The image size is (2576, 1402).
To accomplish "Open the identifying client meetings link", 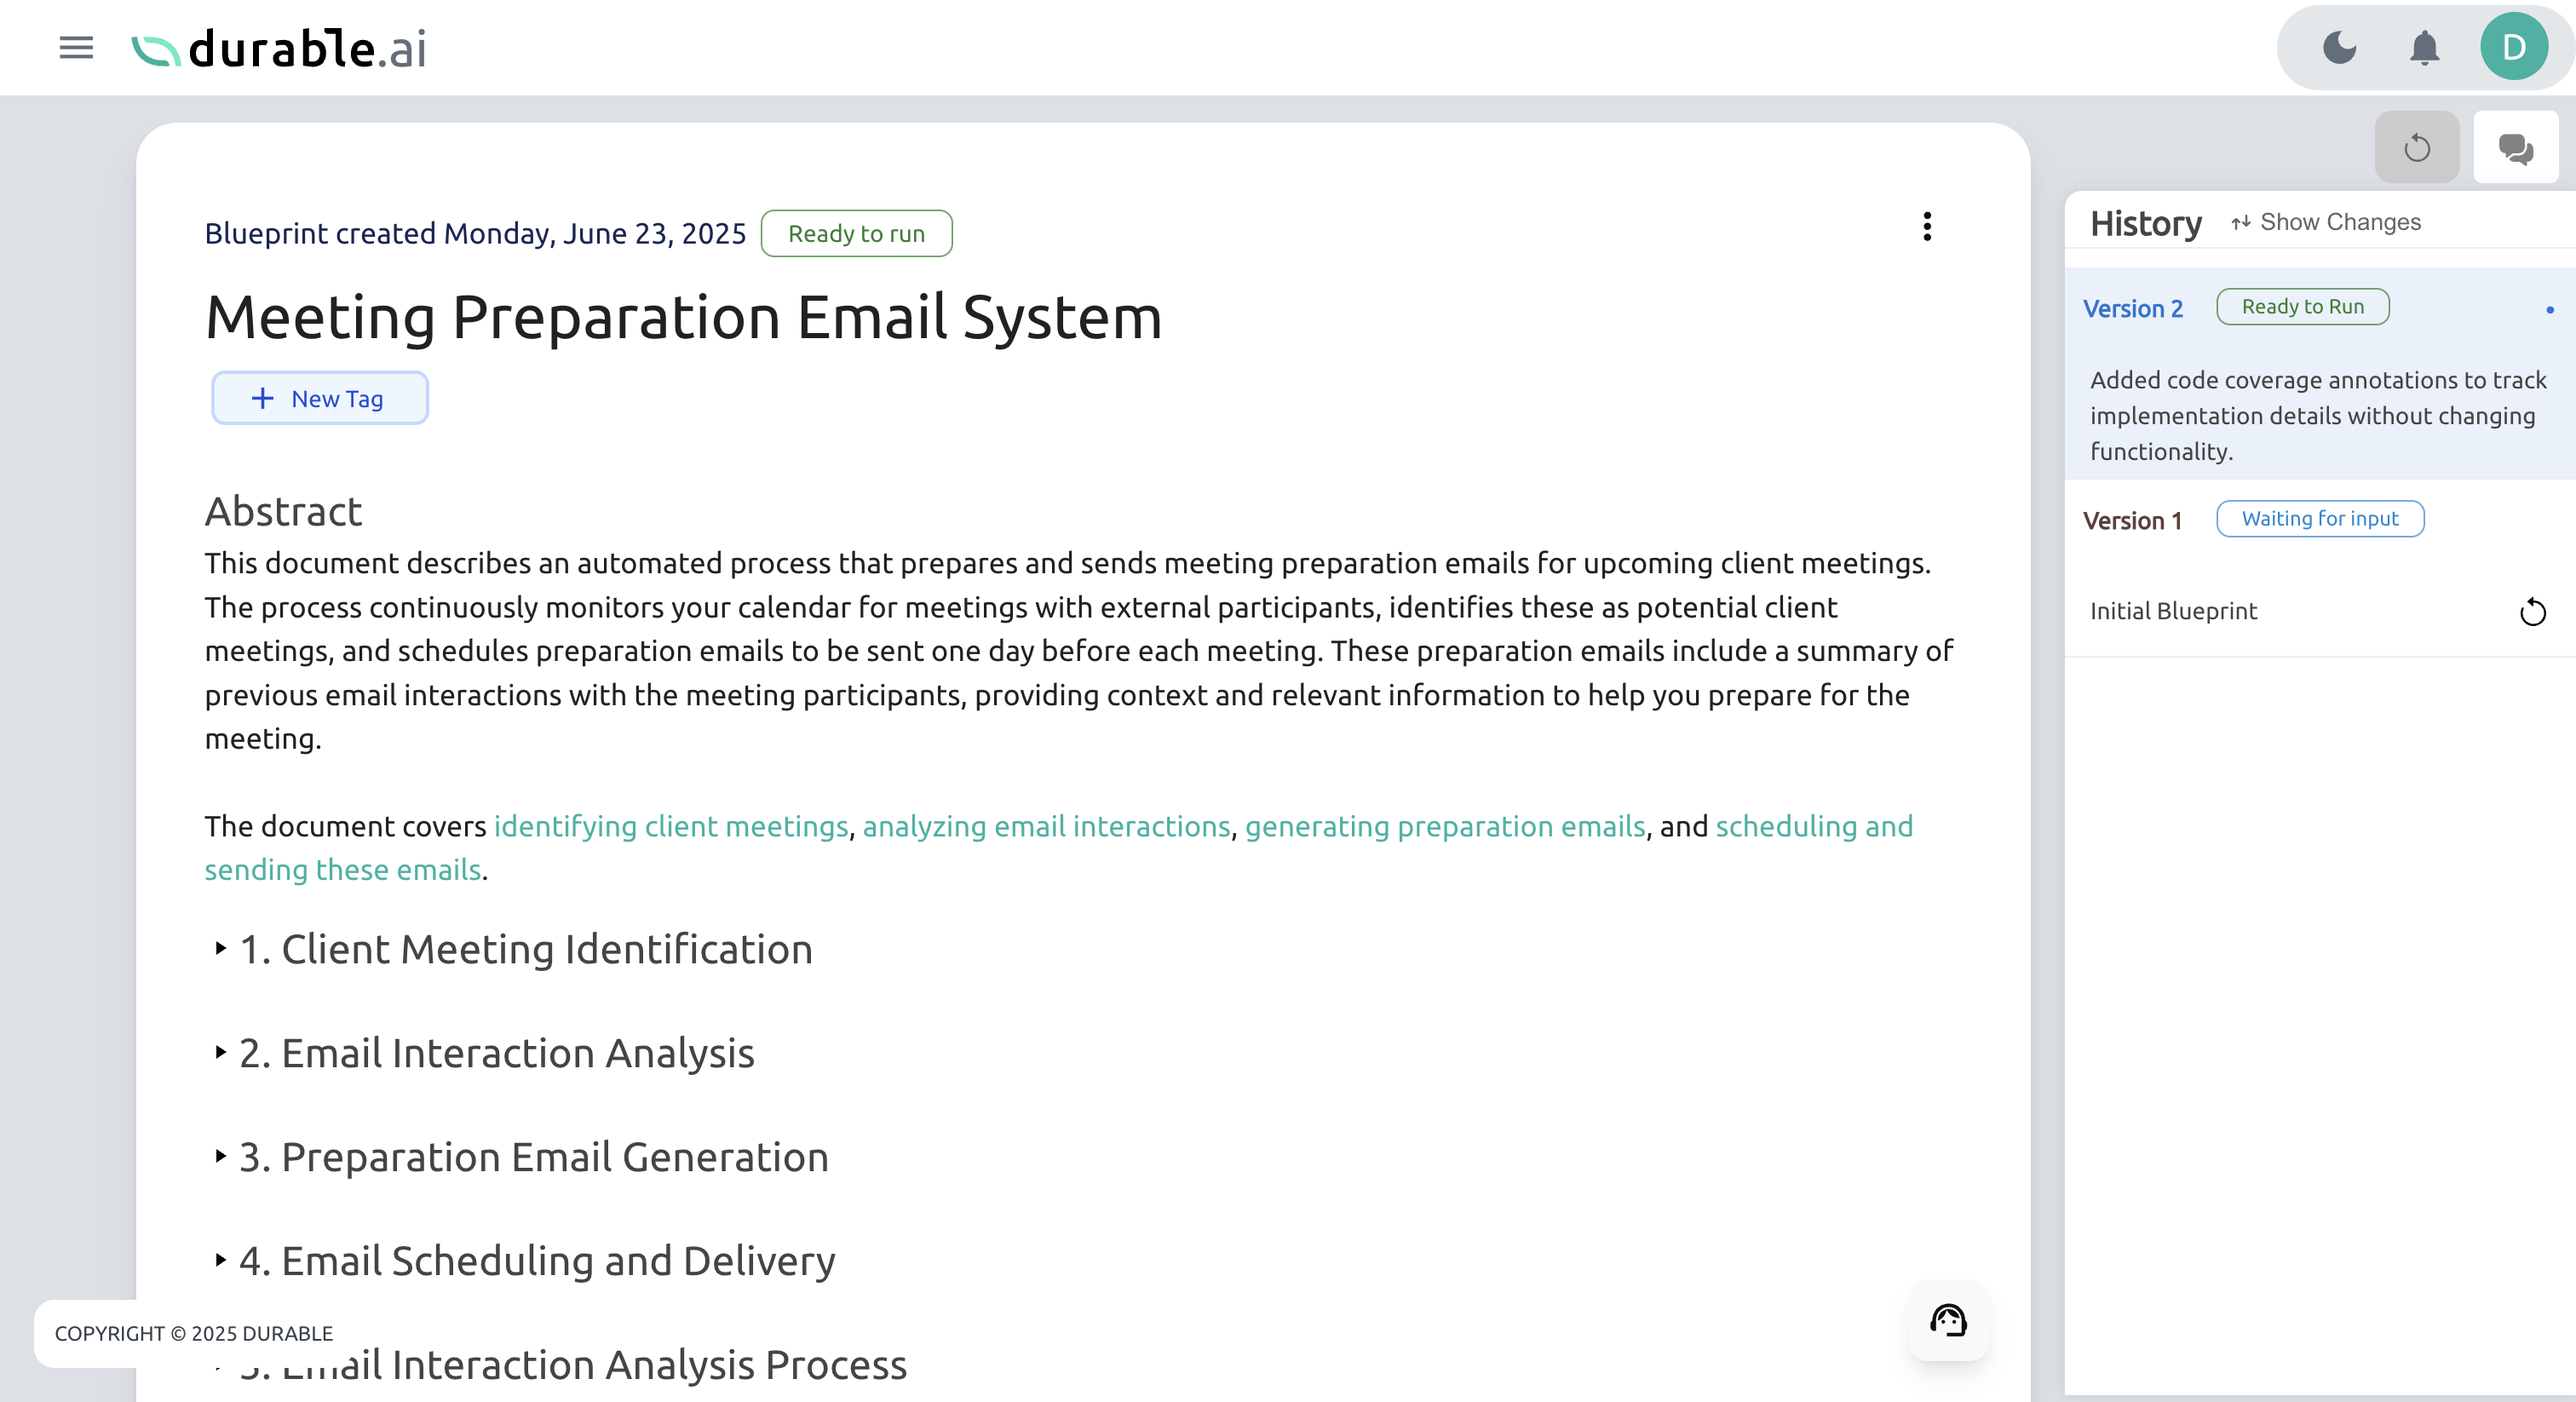I will pos(670,827).
